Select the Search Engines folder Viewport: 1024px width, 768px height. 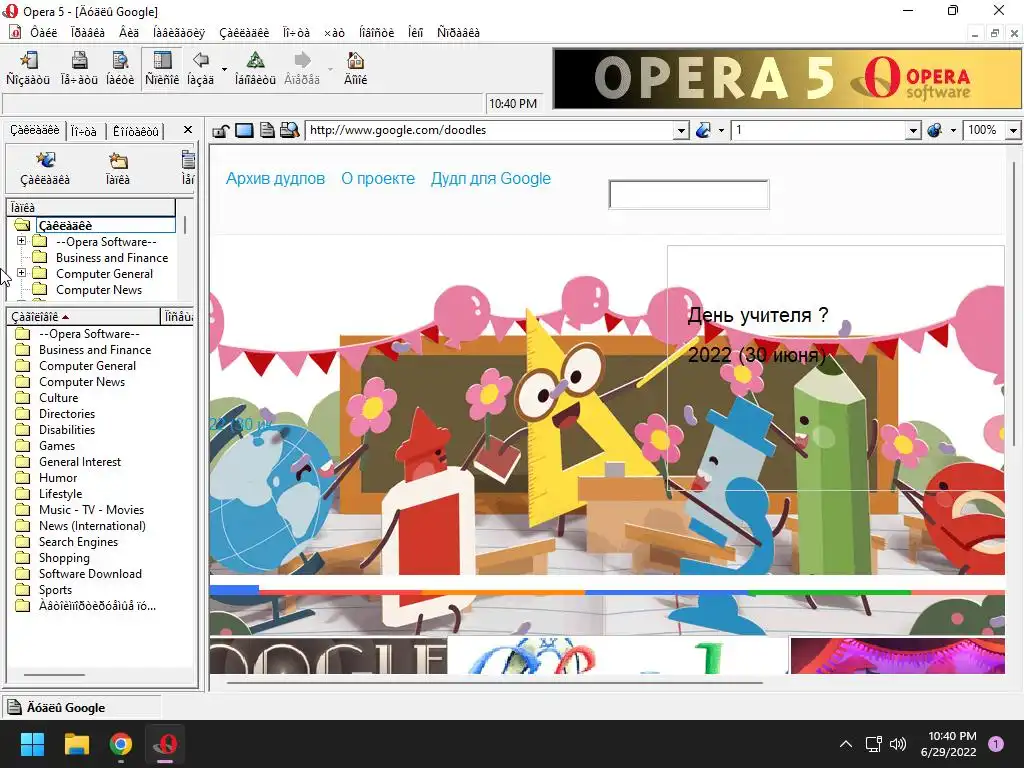[x=78, y=542]
